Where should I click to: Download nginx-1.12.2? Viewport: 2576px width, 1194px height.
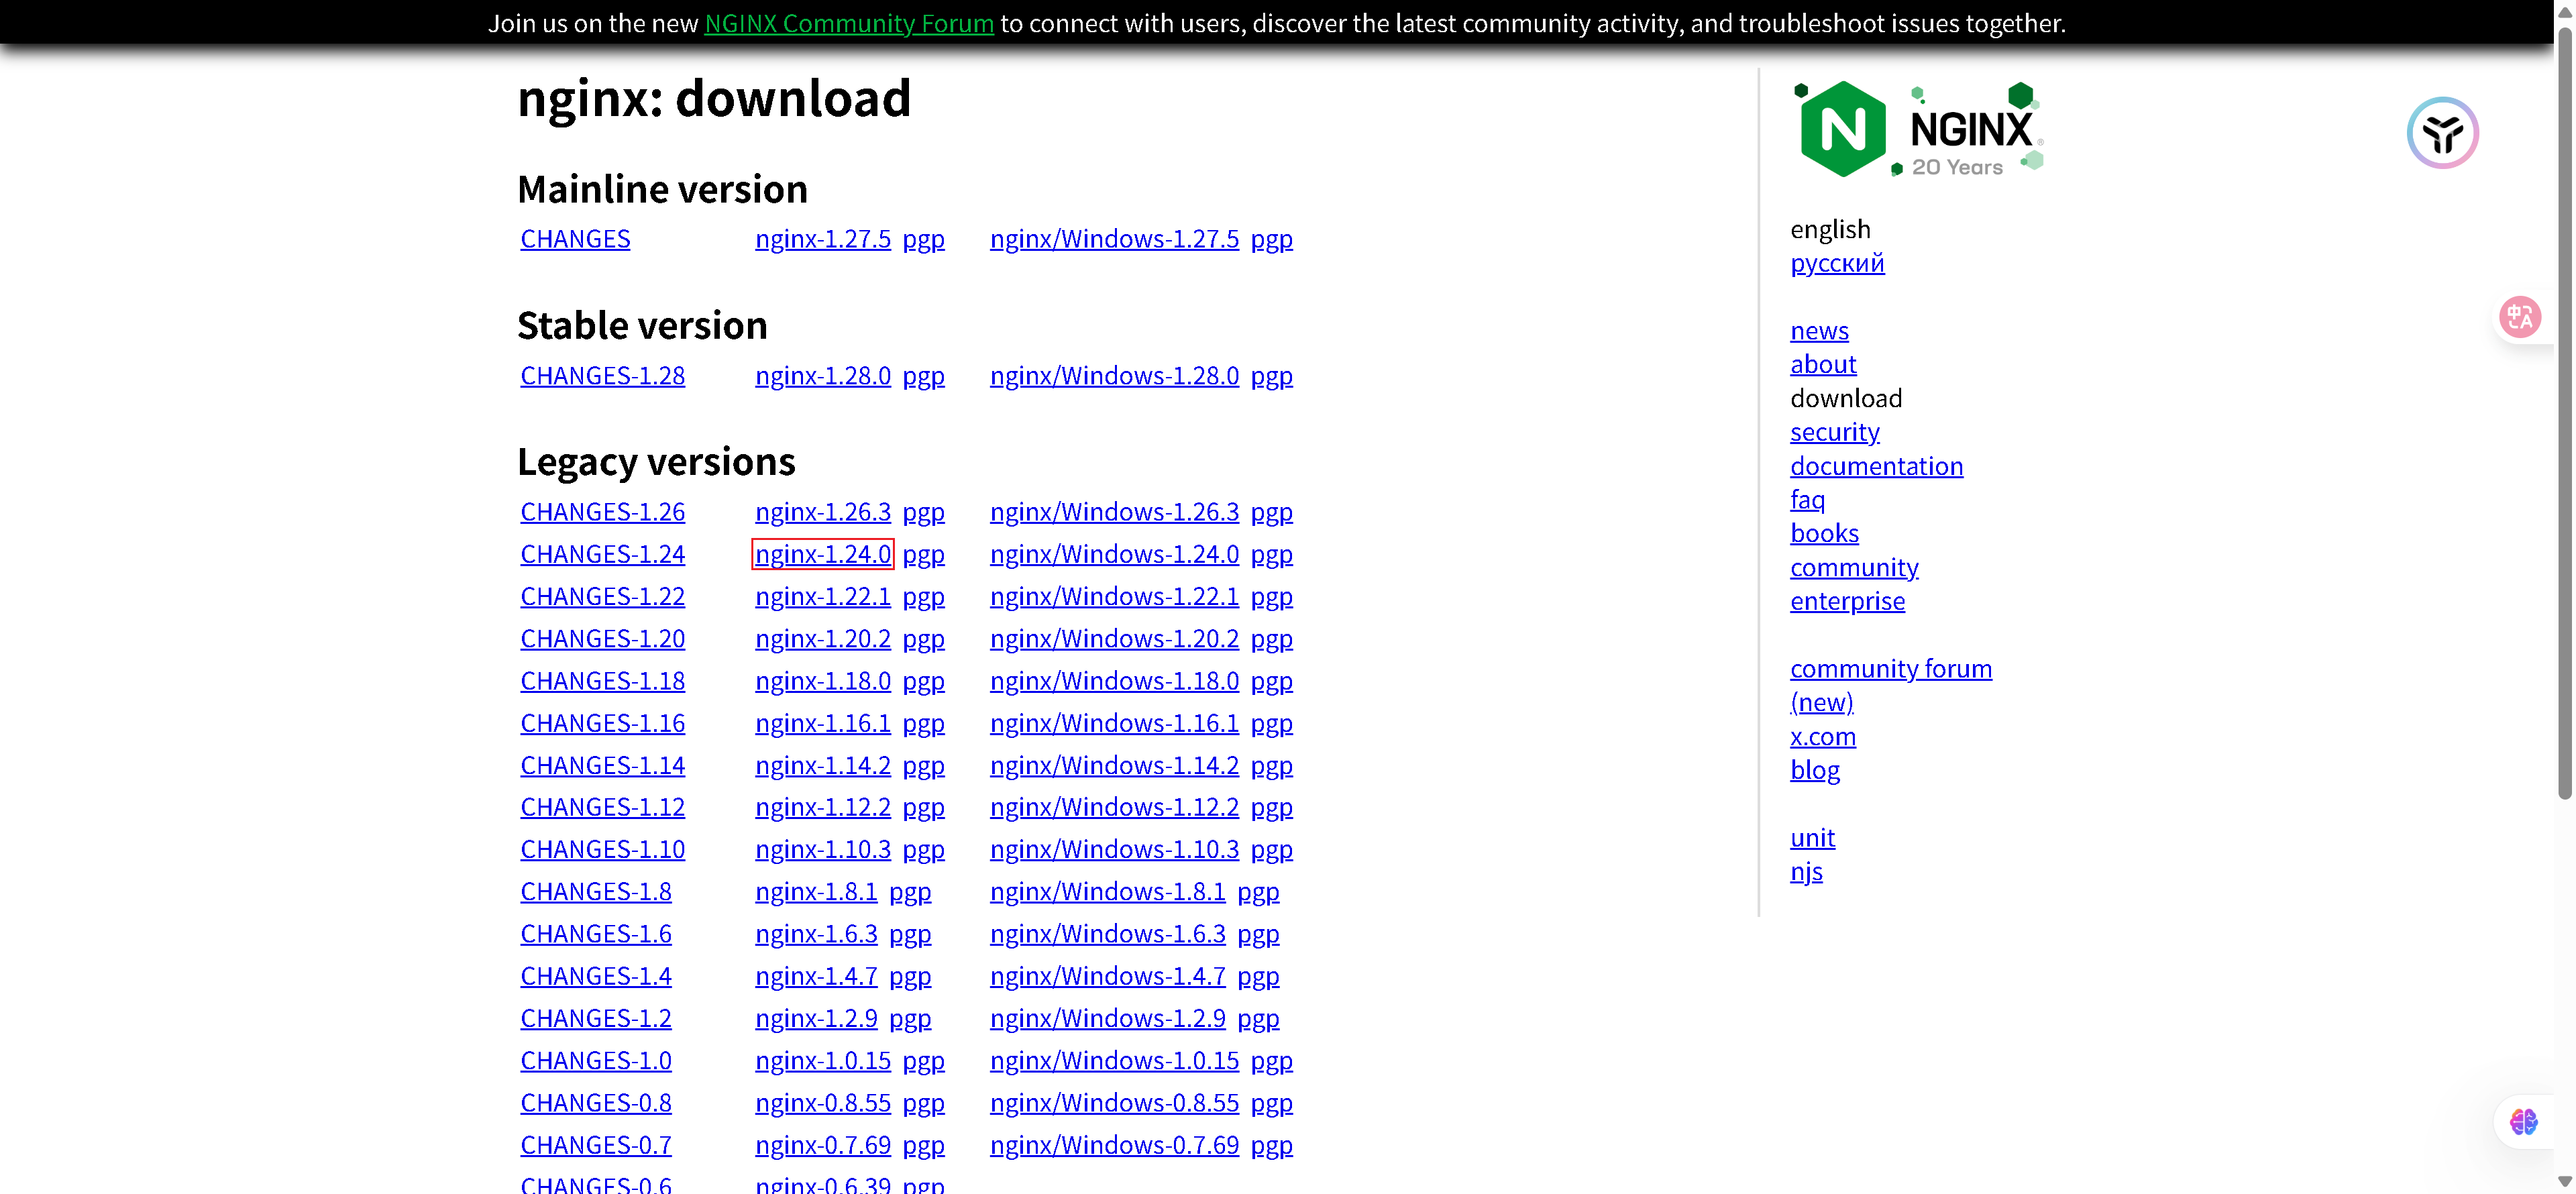click(x=822, y=807)
